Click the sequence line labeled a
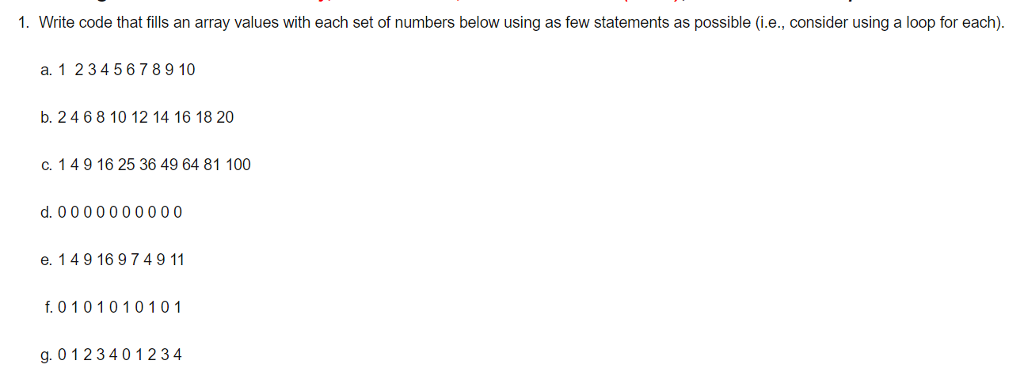This screenshot has height=372, width=1024. (118, 70)
